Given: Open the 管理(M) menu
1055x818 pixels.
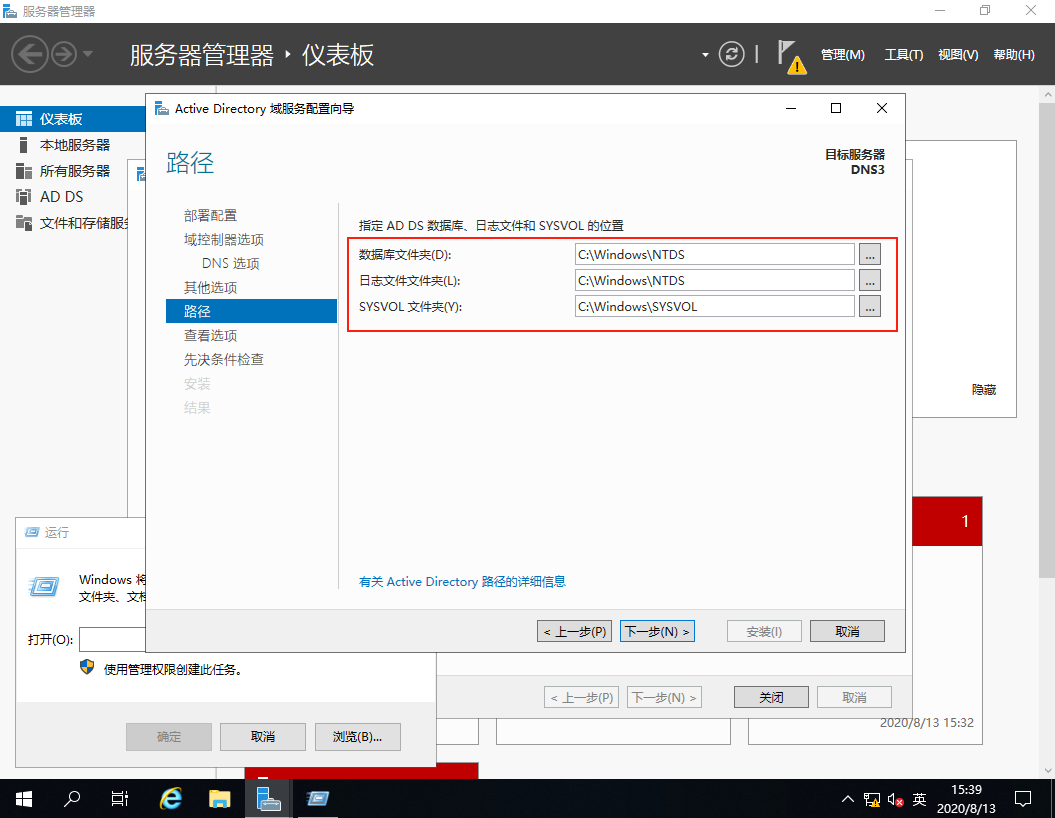Looking at the screenshot, I should click(842, 54).
